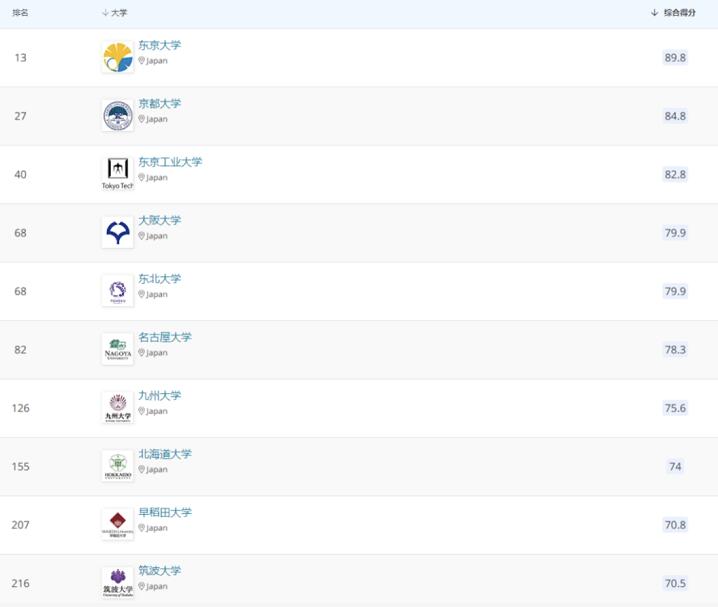Click the rank number 27
This screenshot has width=718, height=607.
coord(21,116)
